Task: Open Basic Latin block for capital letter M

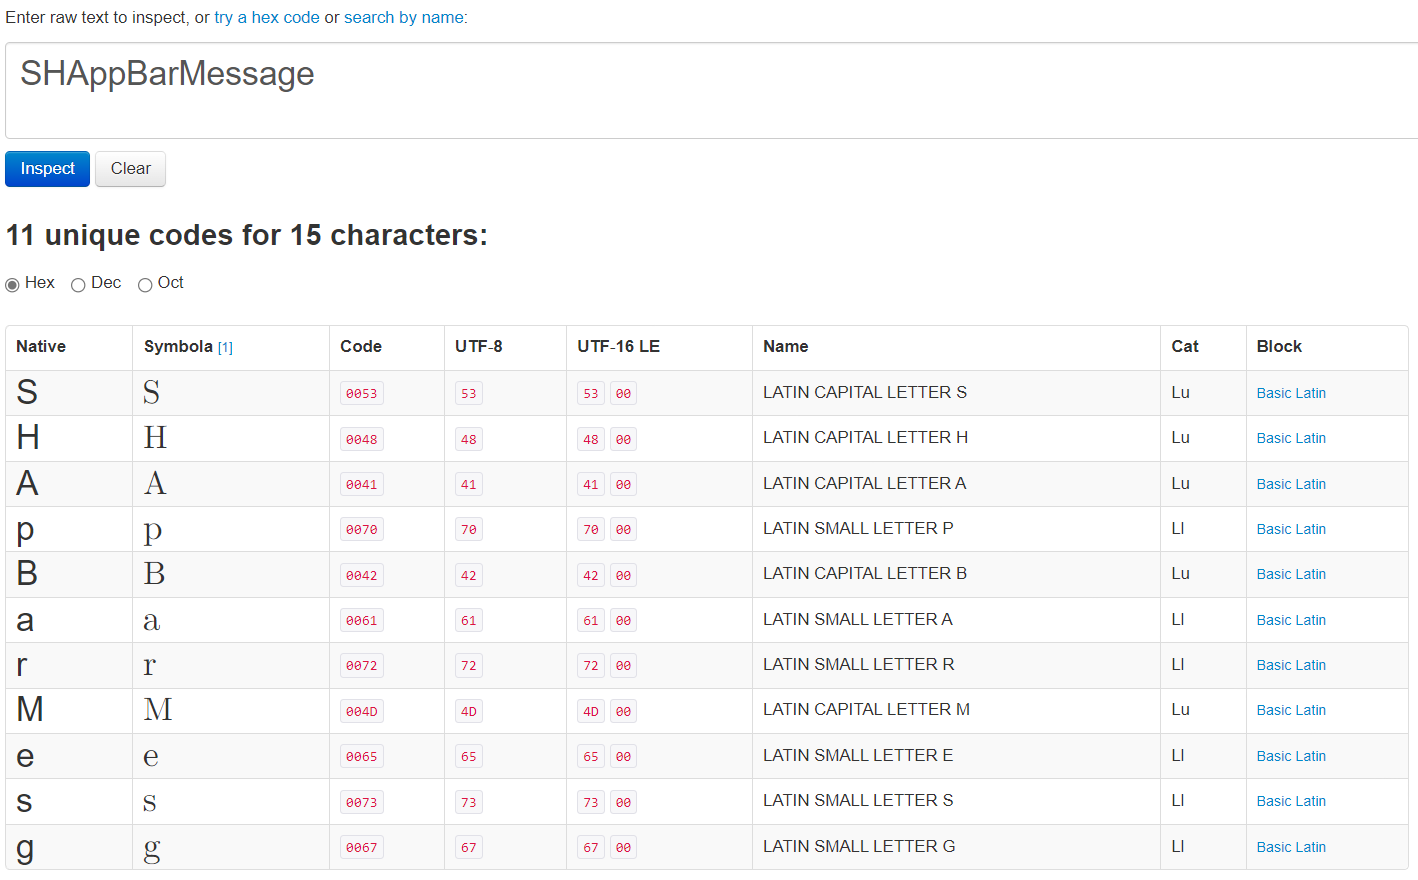Action: pos(1291,710)
